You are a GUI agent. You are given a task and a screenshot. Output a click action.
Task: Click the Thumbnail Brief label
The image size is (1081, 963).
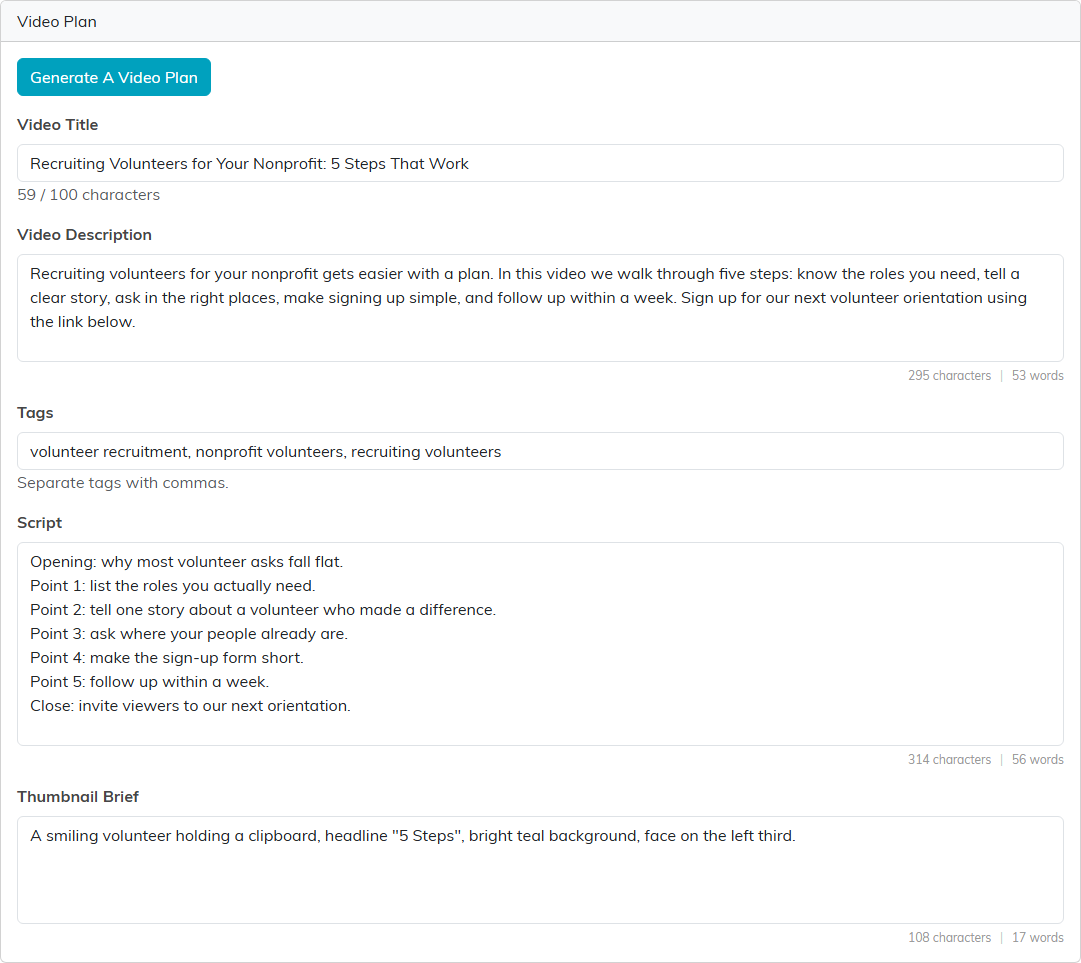[x=78, y=797]
